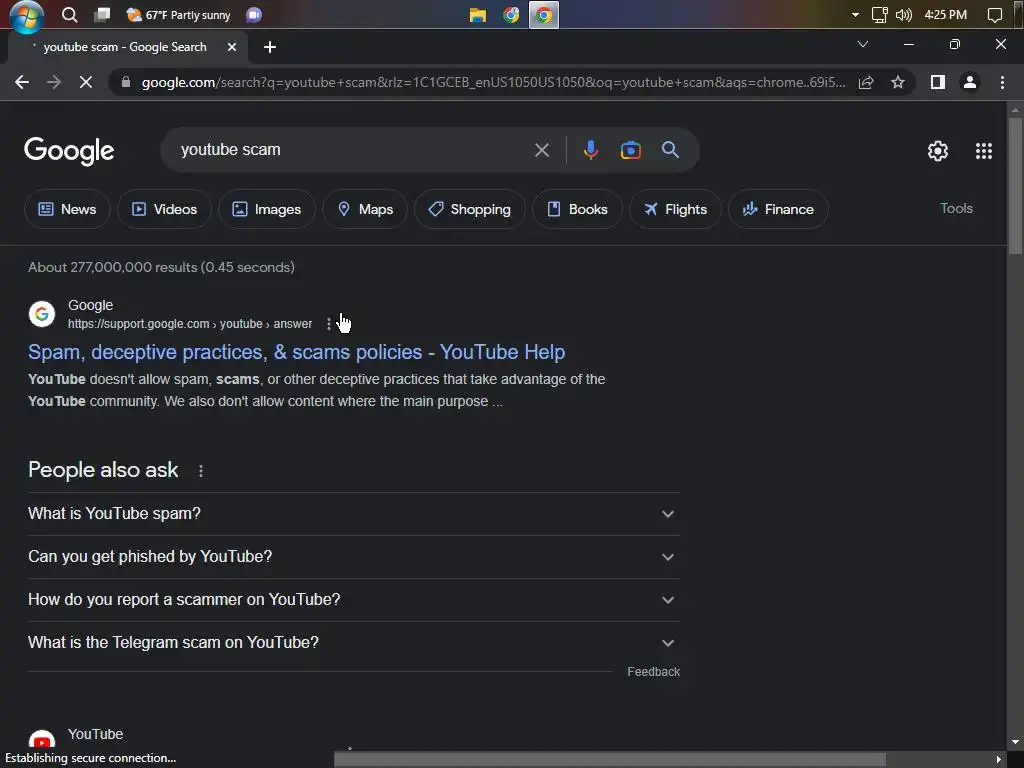
Task: Click scrollbar down arrow
Action: [x=1015, y=743]
